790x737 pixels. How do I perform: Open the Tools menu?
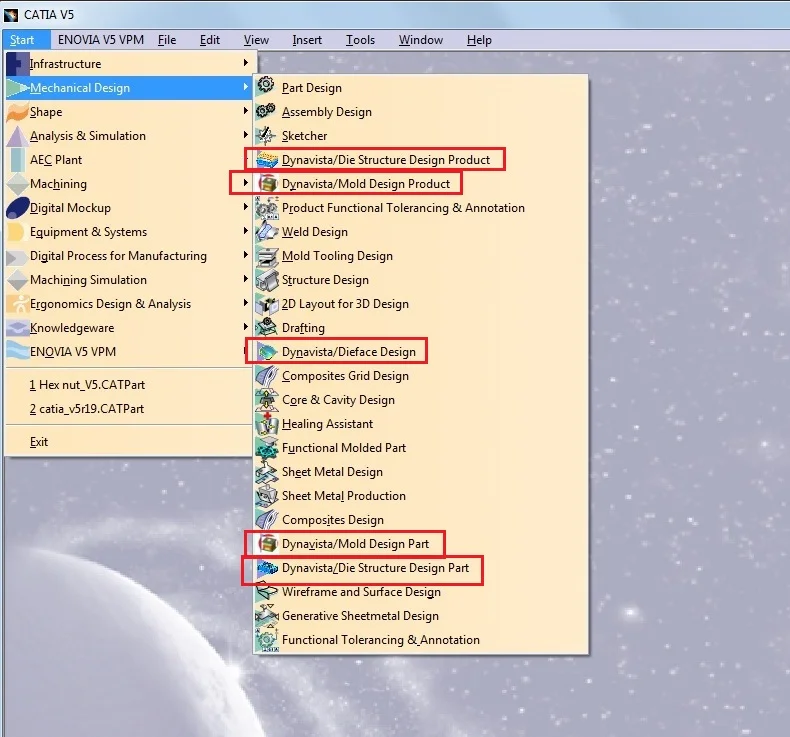(360, 40)
